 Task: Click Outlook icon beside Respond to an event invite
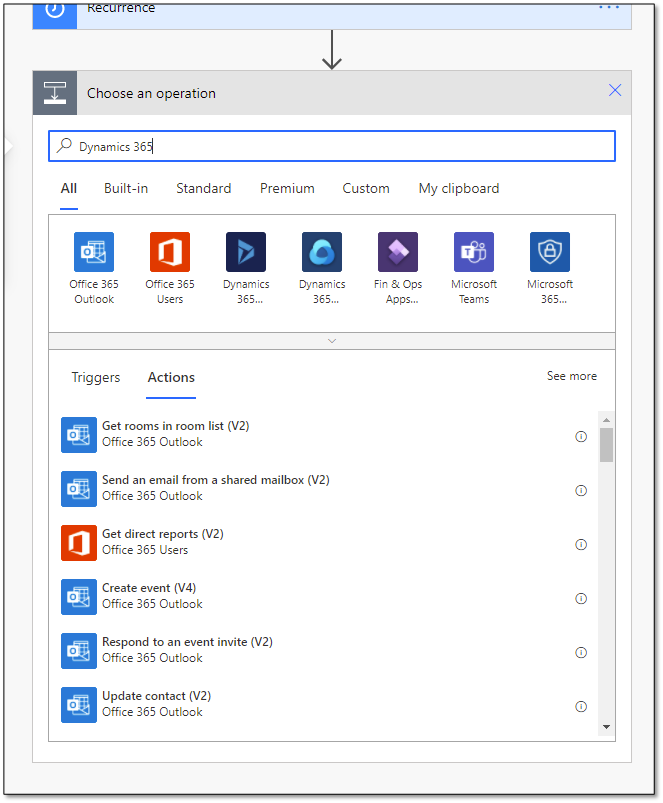click(79, 651)
